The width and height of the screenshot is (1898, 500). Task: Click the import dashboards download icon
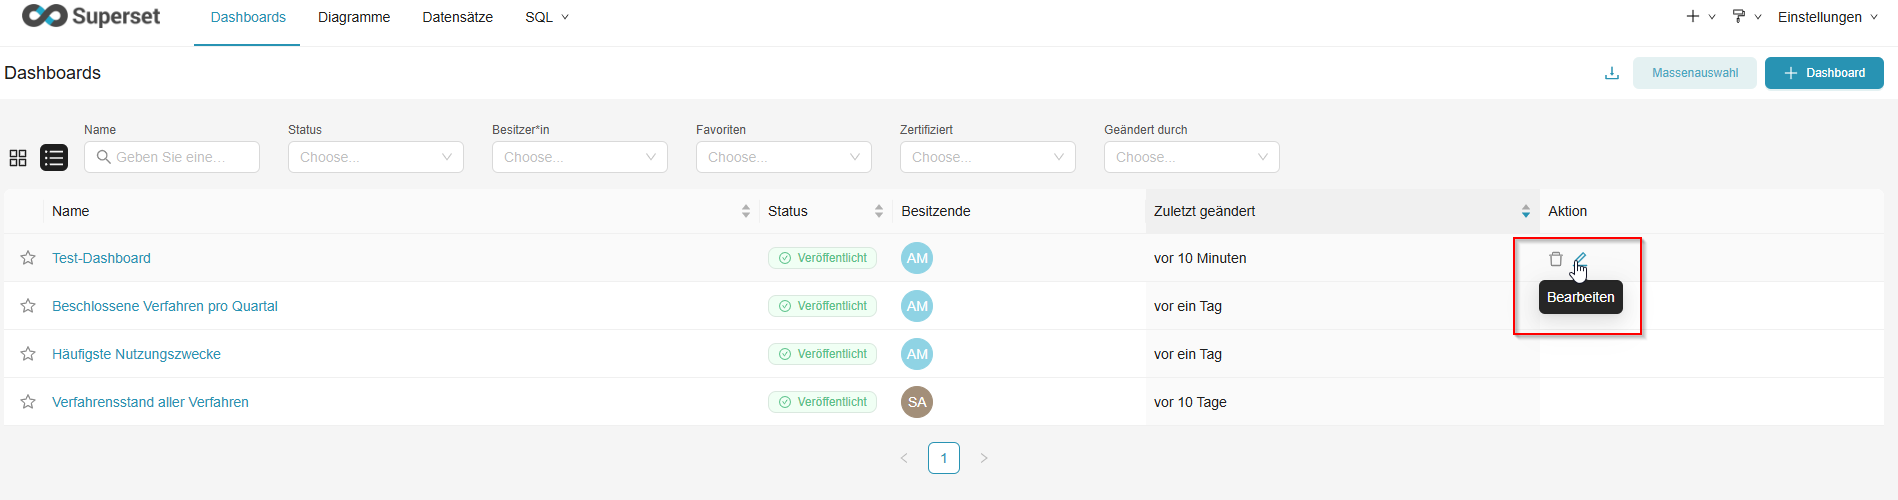click(x=1611, y=73)
